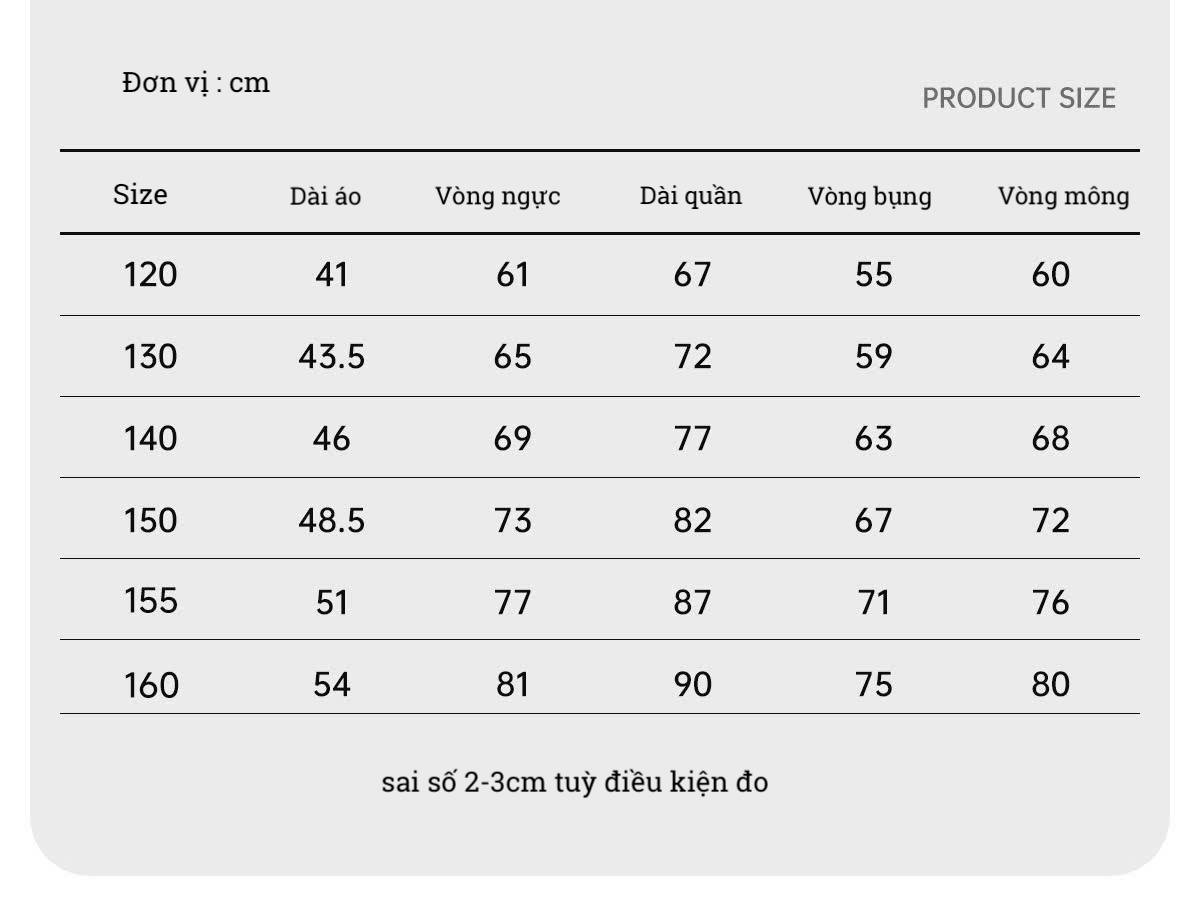Click the 'Đơn vị : cm' unit label
Viewport: 1200px width, 918px height.
(x=196, y=82)
